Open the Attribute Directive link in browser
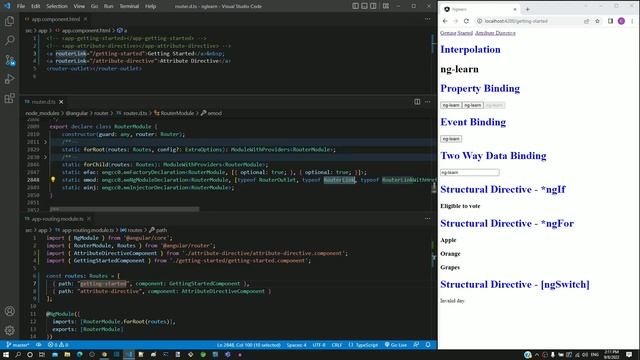Viewport: 640px width, 360px height. point(495,33)
